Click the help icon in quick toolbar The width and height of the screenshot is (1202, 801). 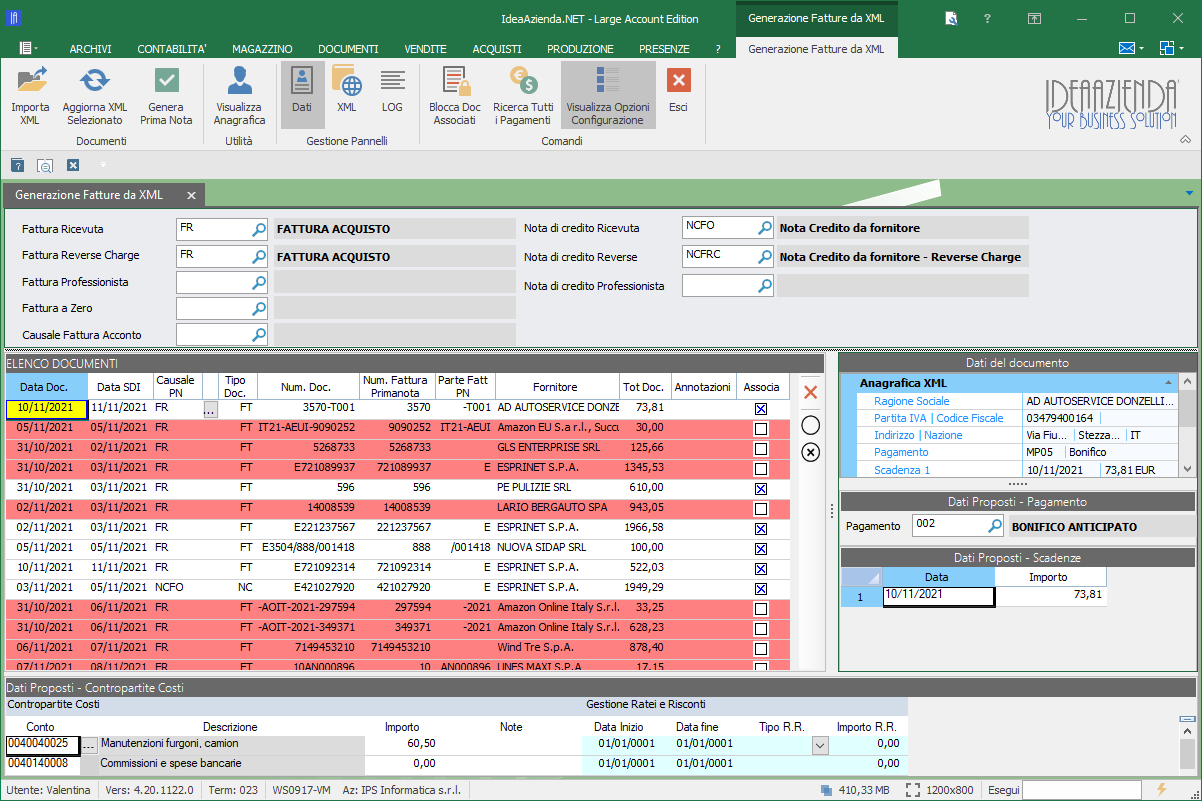click(x=17, y=165)
